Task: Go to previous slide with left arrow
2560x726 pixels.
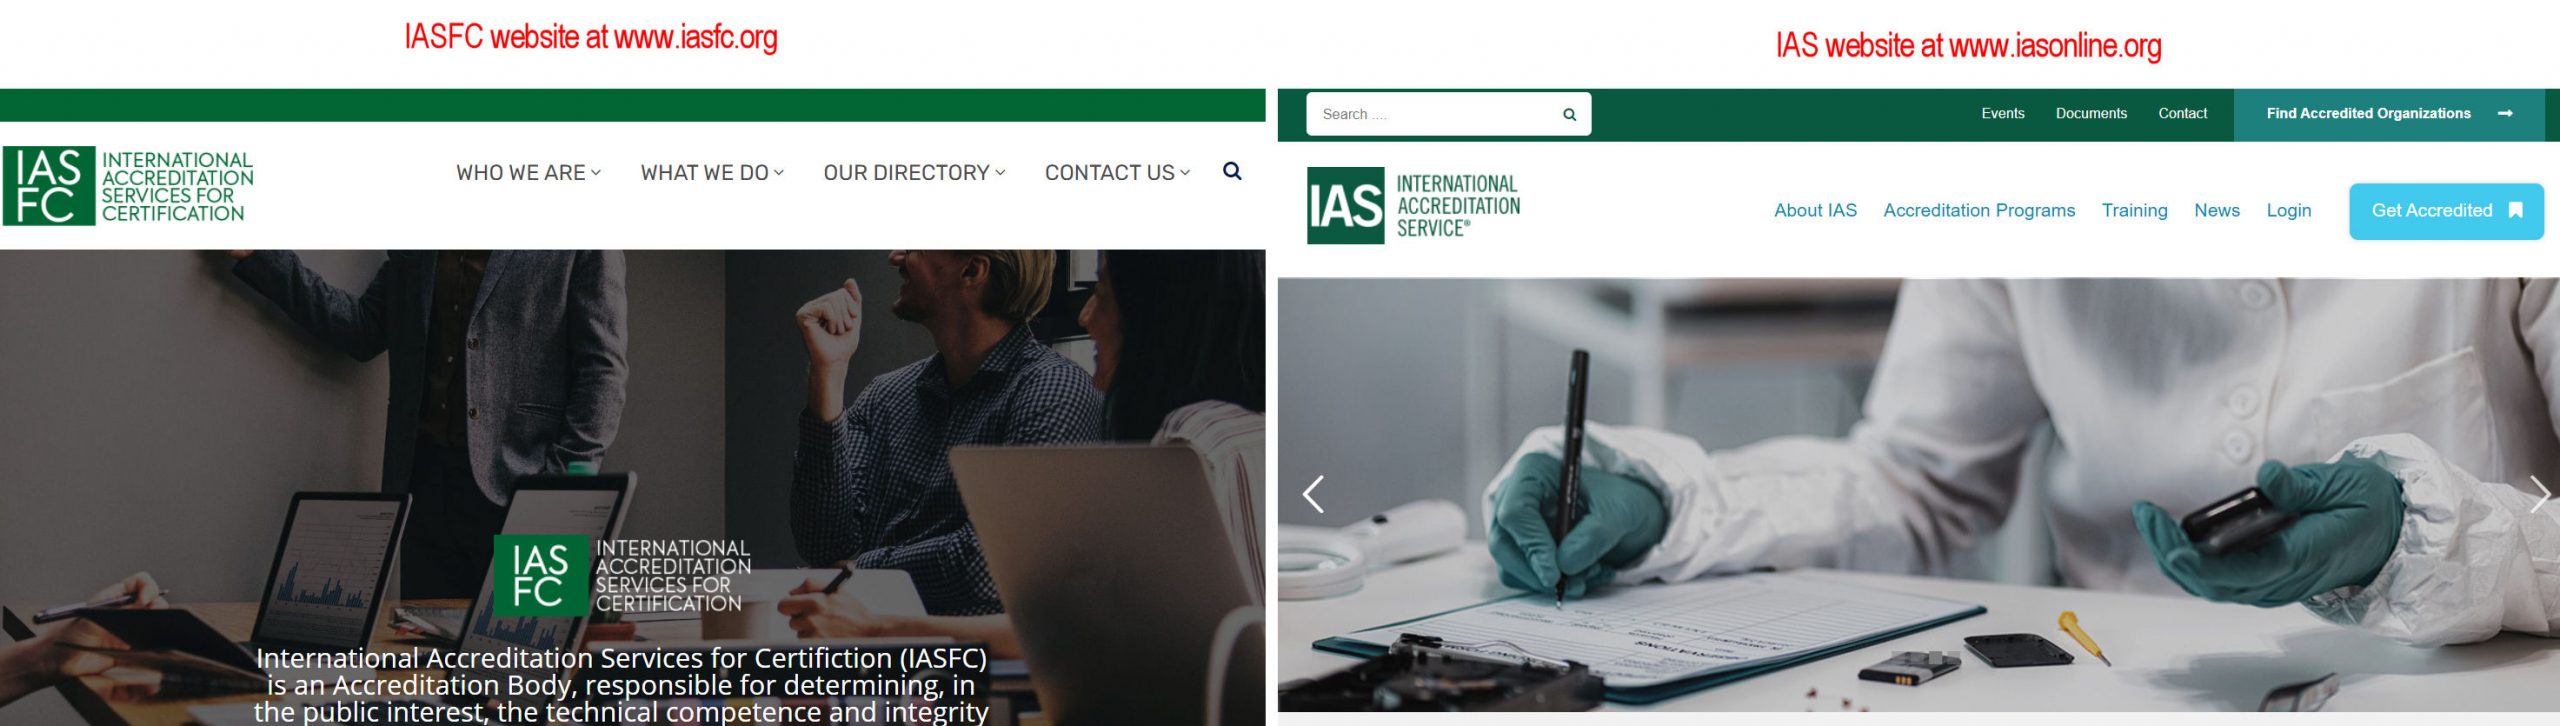Action: coord(1313,494)
